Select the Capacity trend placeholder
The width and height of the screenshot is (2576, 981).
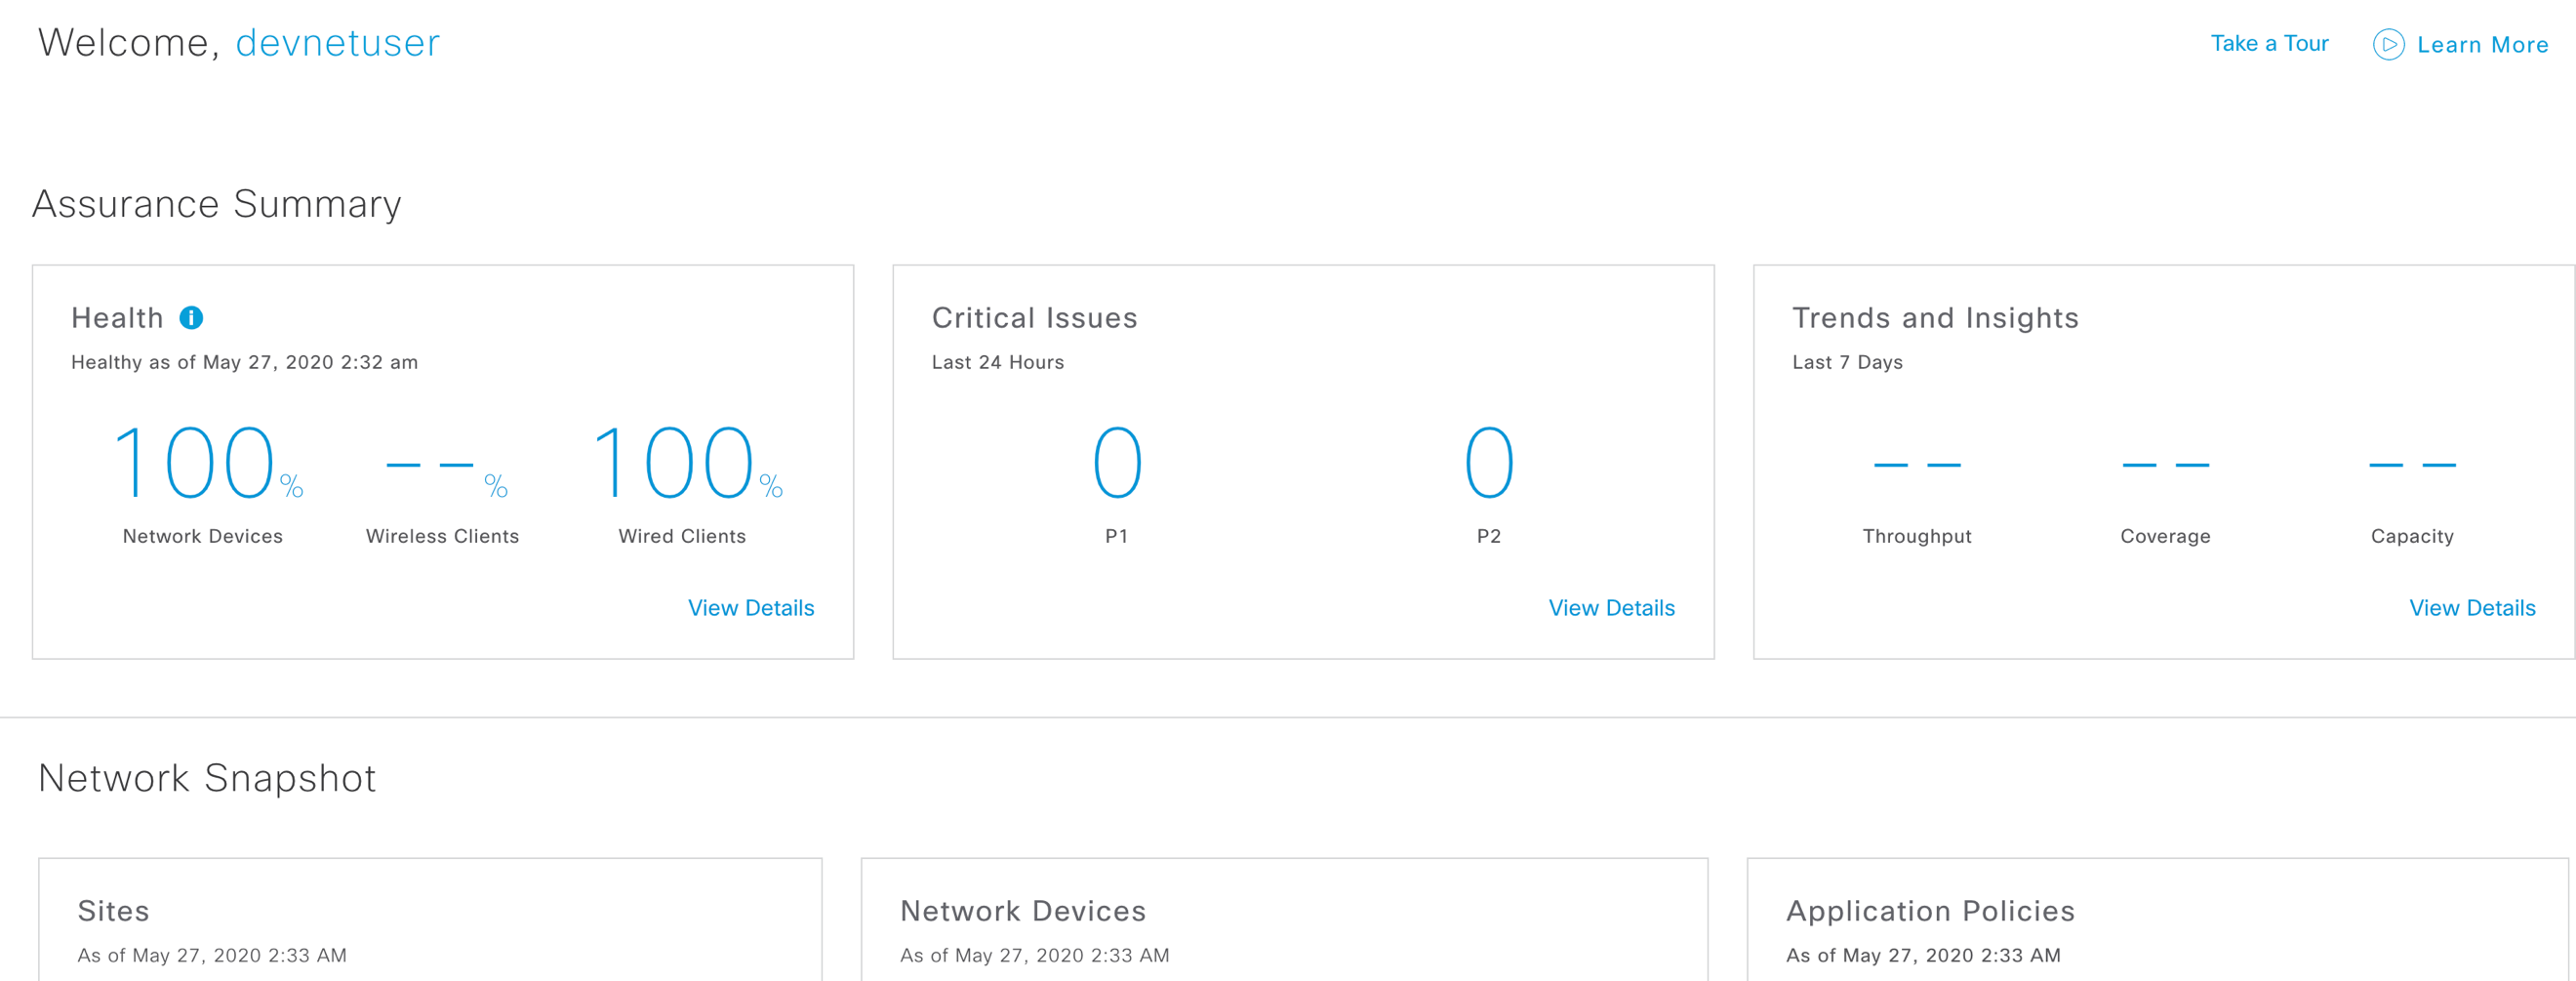pyautogui.click(x=2412, y=463)
